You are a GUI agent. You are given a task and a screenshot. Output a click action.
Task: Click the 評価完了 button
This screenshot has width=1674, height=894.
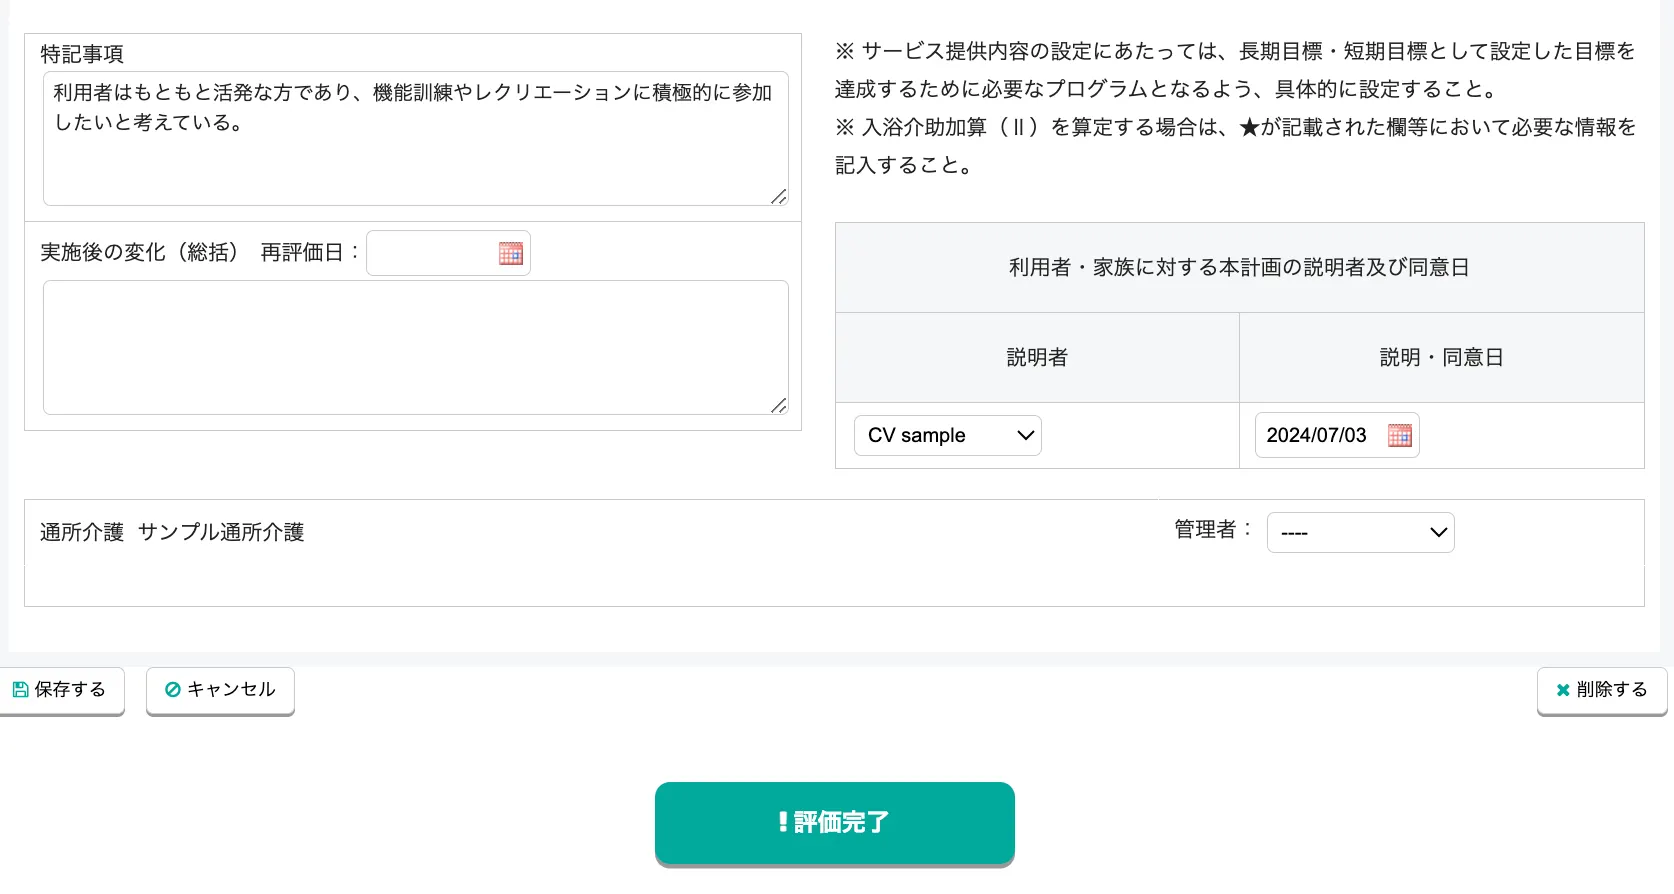tap(835, 823)
